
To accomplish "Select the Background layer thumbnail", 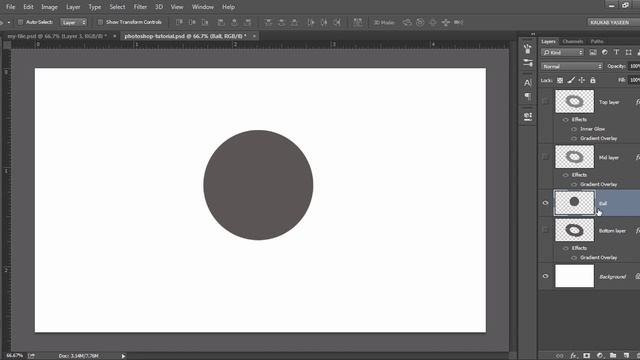I will coord(574,276).
